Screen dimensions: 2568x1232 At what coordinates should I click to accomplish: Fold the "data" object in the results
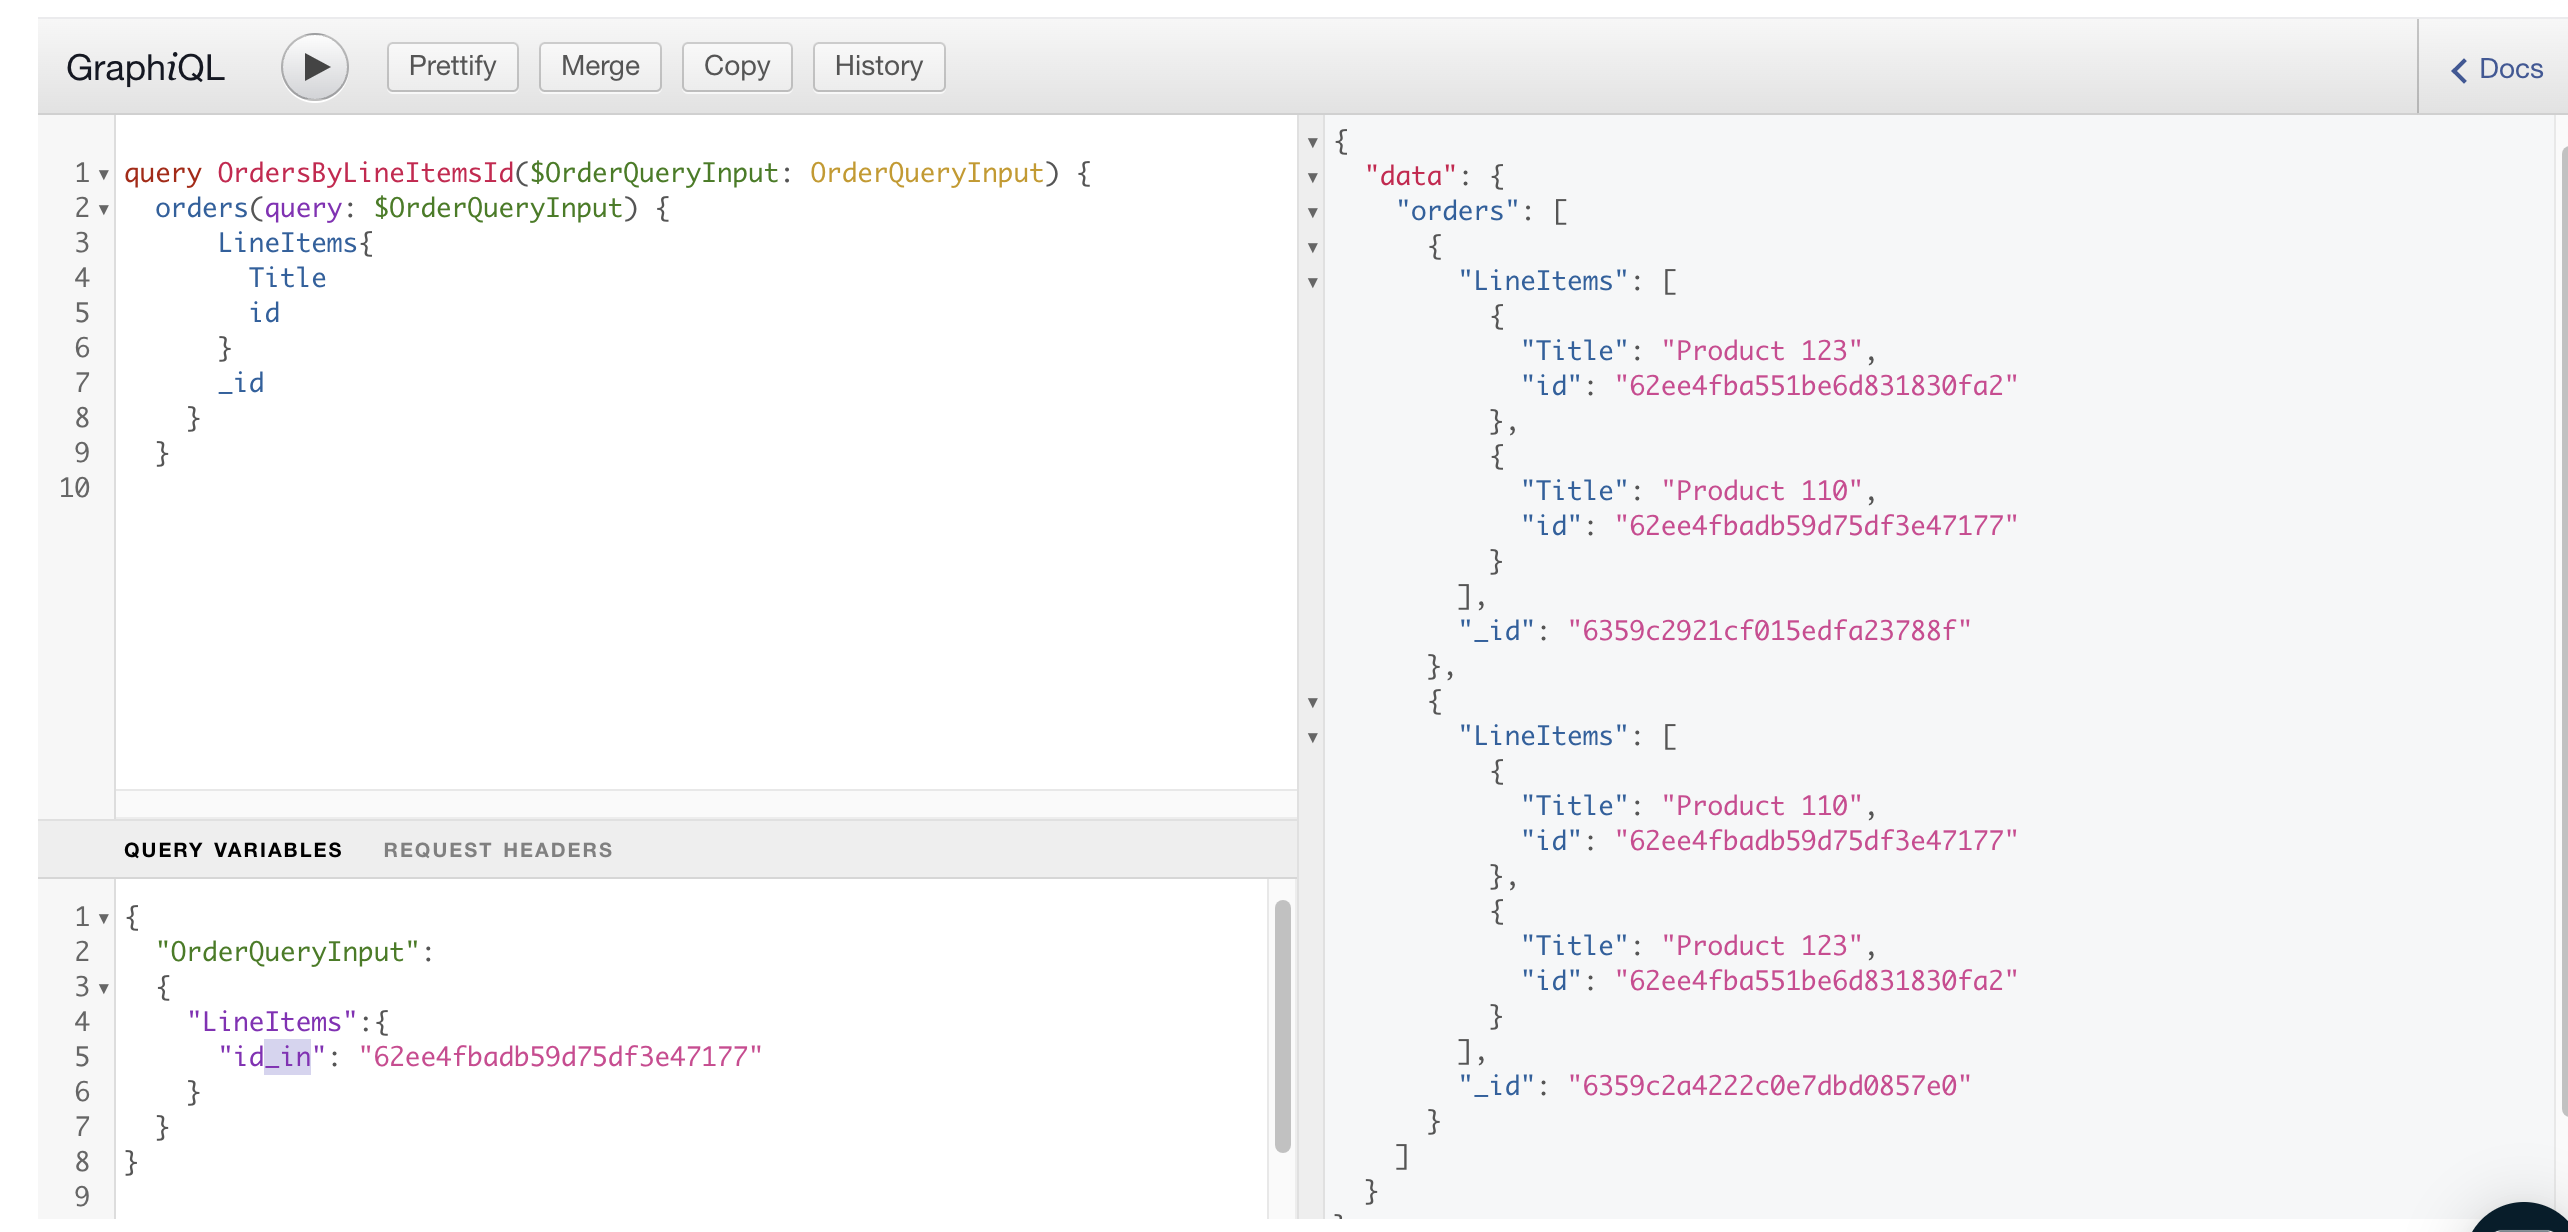point(1313,178)
